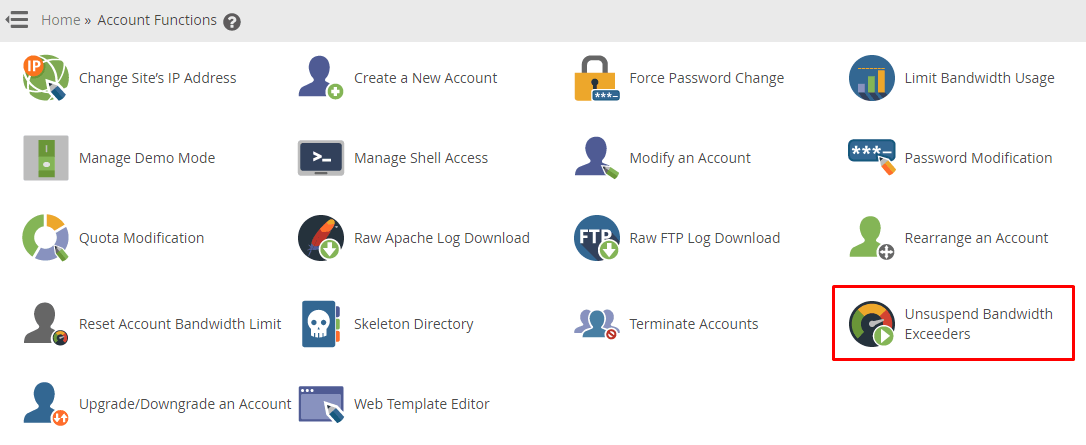The height and width of the screenshot is (445, 1086).
Task: Open the Terminate Accounts icon
Action: [596, 324]
